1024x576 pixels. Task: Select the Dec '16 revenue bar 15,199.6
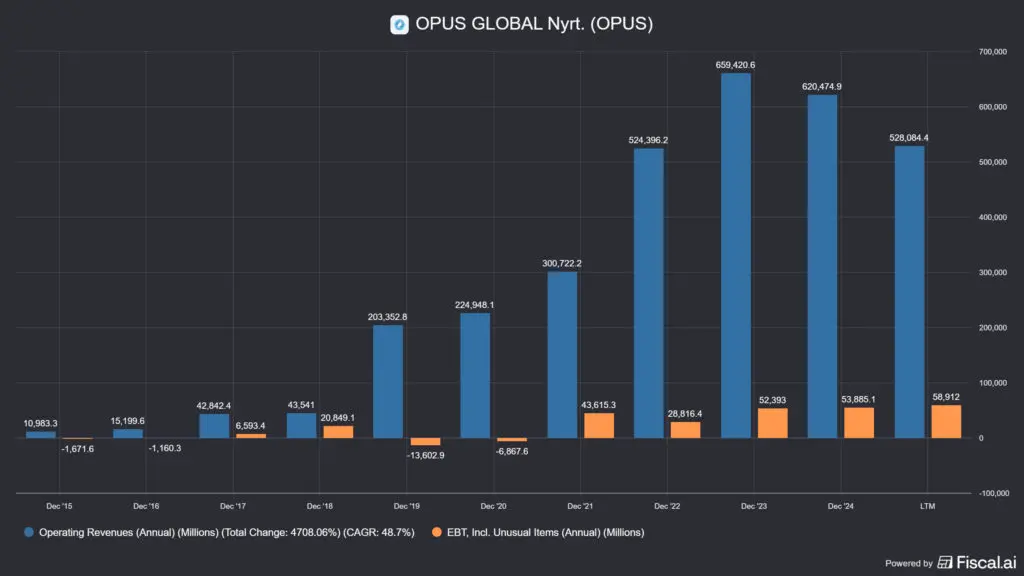click(x=127, y=434)
